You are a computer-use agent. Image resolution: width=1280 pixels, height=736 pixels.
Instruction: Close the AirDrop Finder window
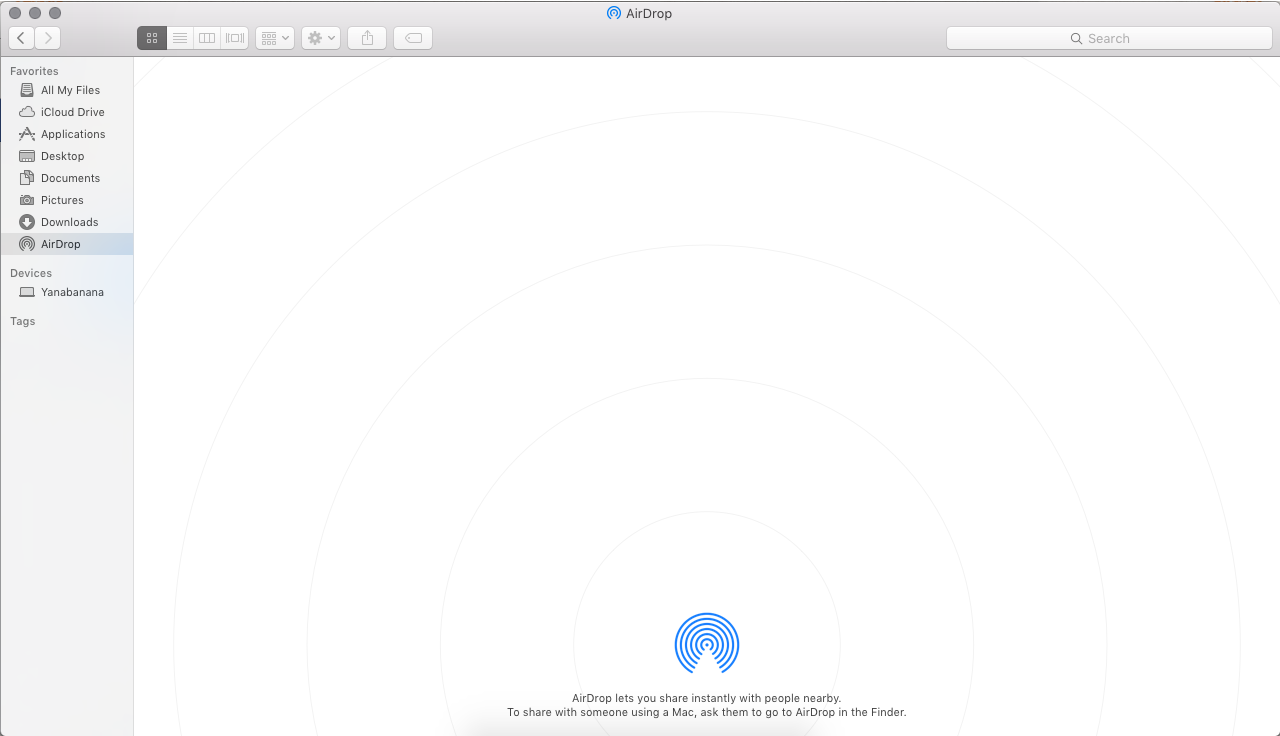[x=15, y=13]
